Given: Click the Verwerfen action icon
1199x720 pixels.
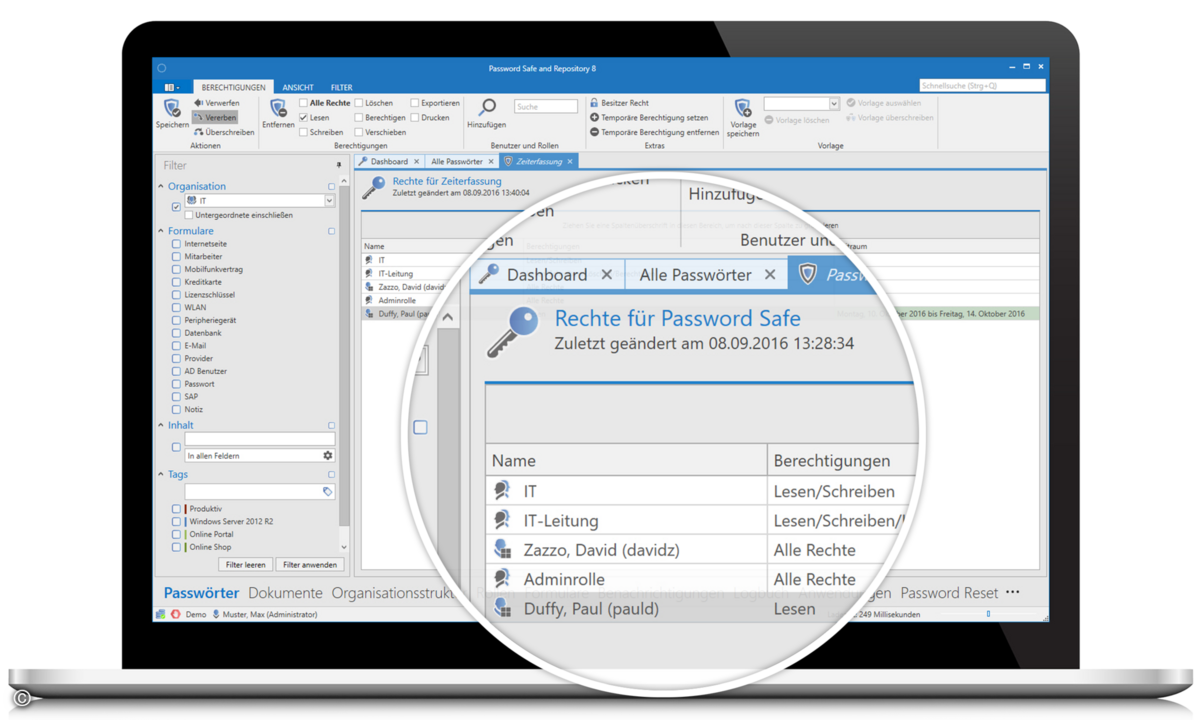Looking at the screenshot, I should tap(198, 102).
